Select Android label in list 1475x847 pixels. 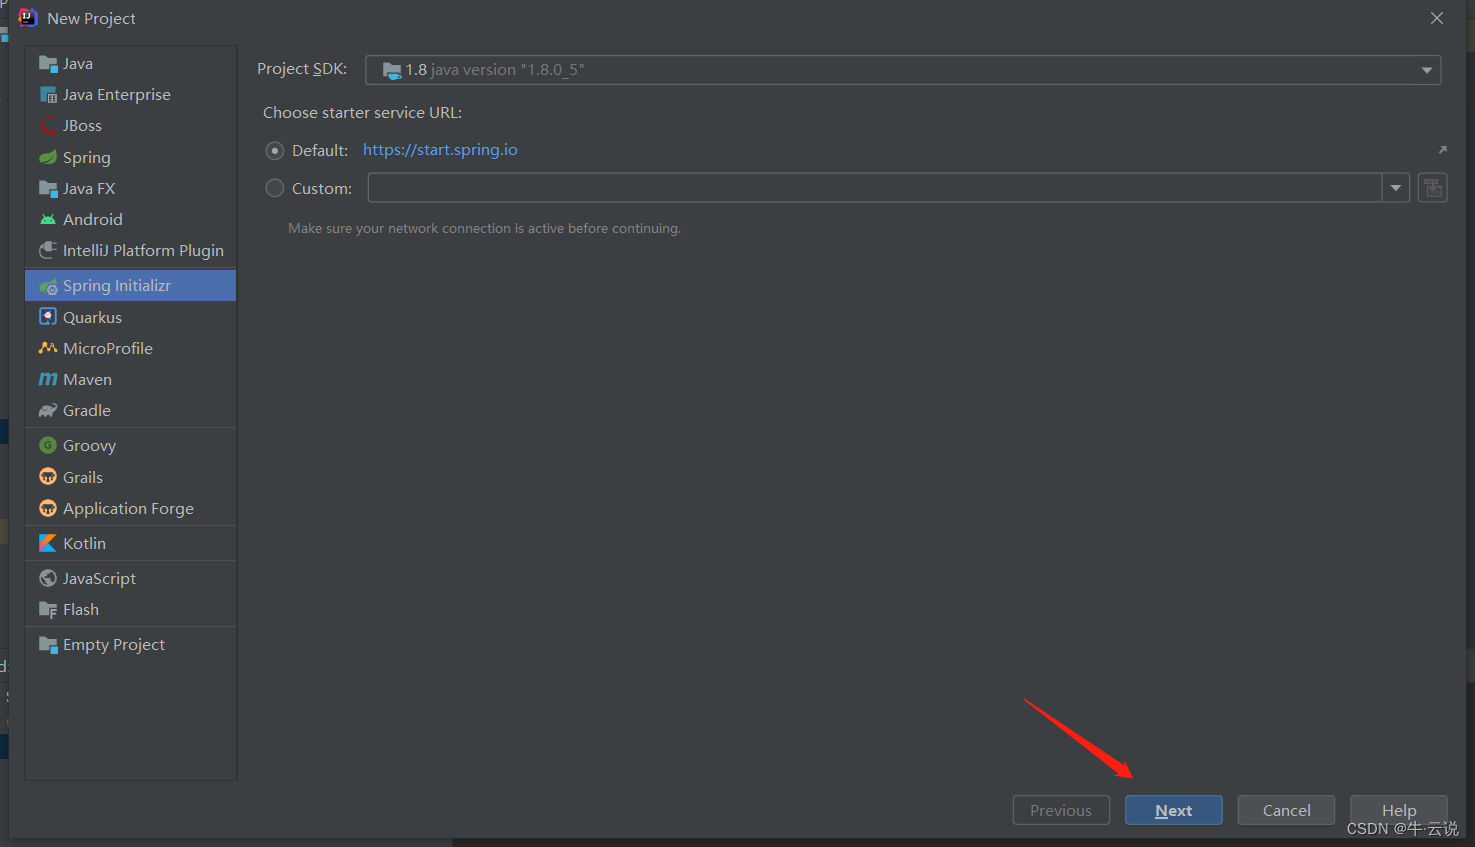coord(93,220)
